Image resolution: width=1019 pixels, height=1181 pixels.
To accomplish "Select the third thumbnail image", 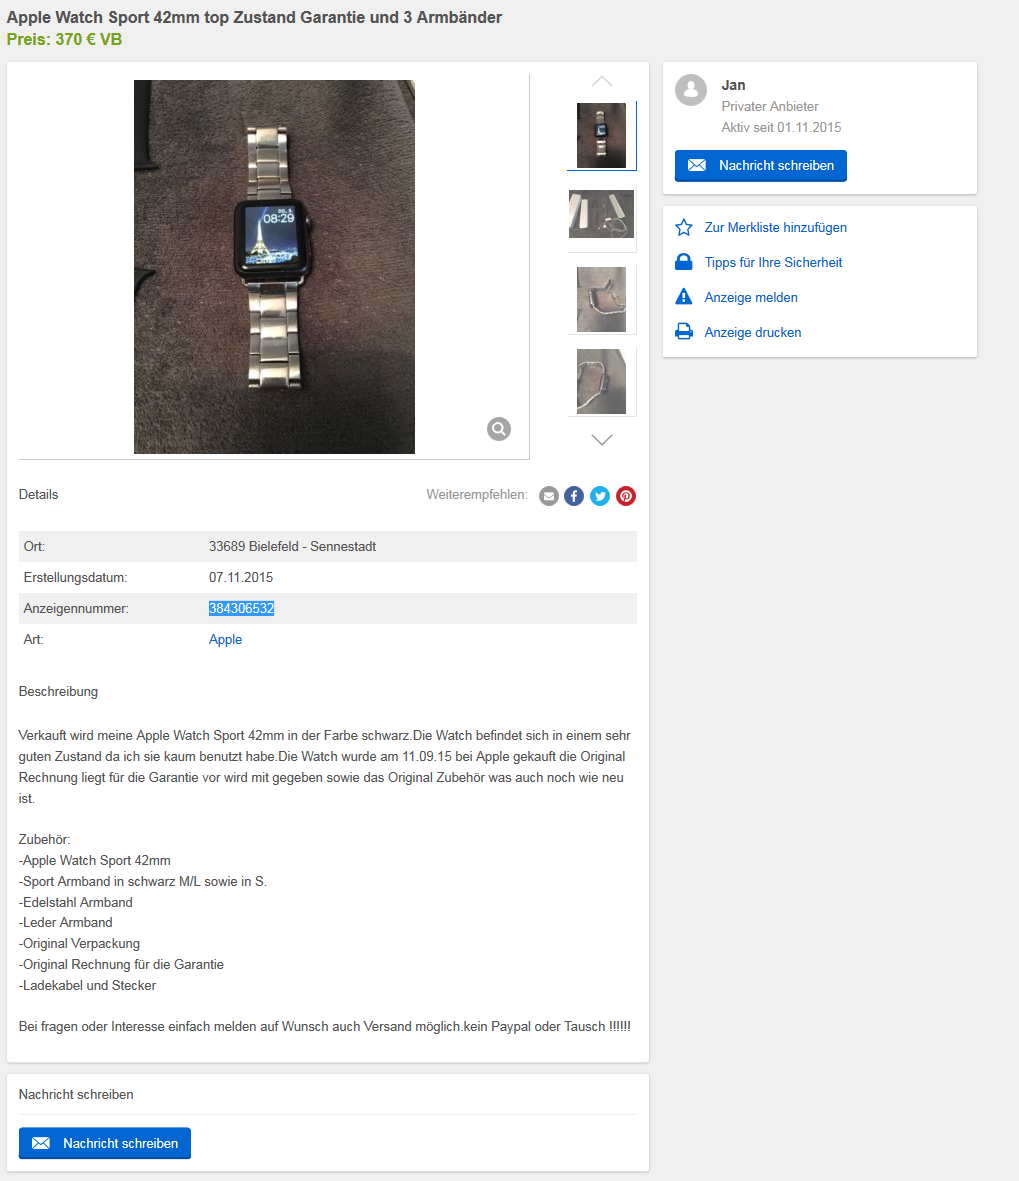I will (601, 299).
